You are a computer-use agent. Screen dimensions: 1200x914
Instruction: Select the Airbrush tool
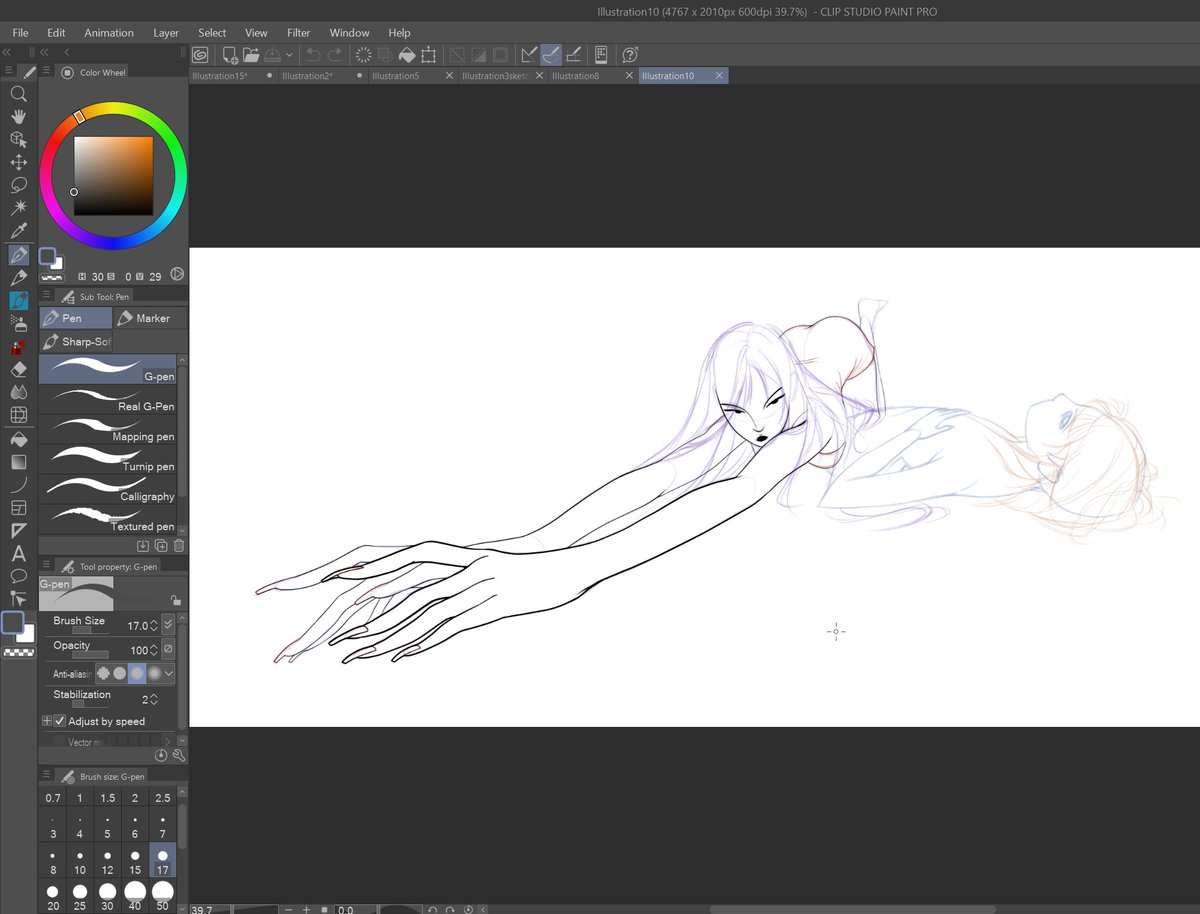pos(18,323)
